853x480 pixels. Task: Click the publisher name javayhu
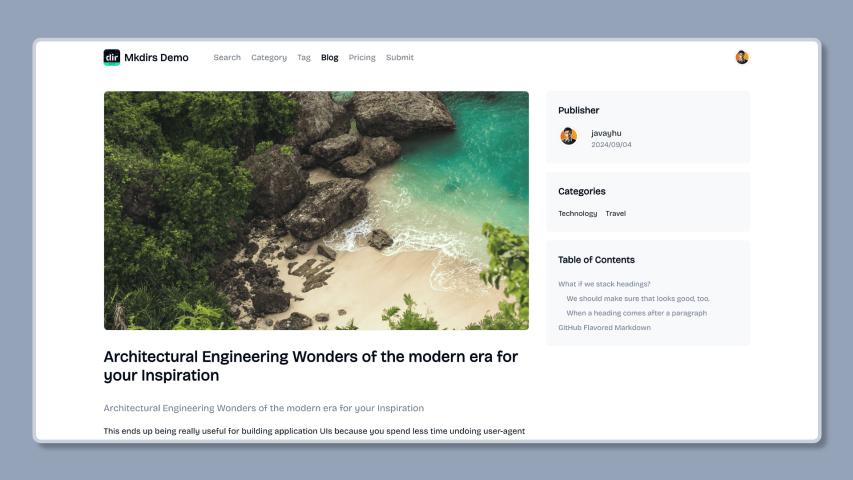[x=606, y=133]
